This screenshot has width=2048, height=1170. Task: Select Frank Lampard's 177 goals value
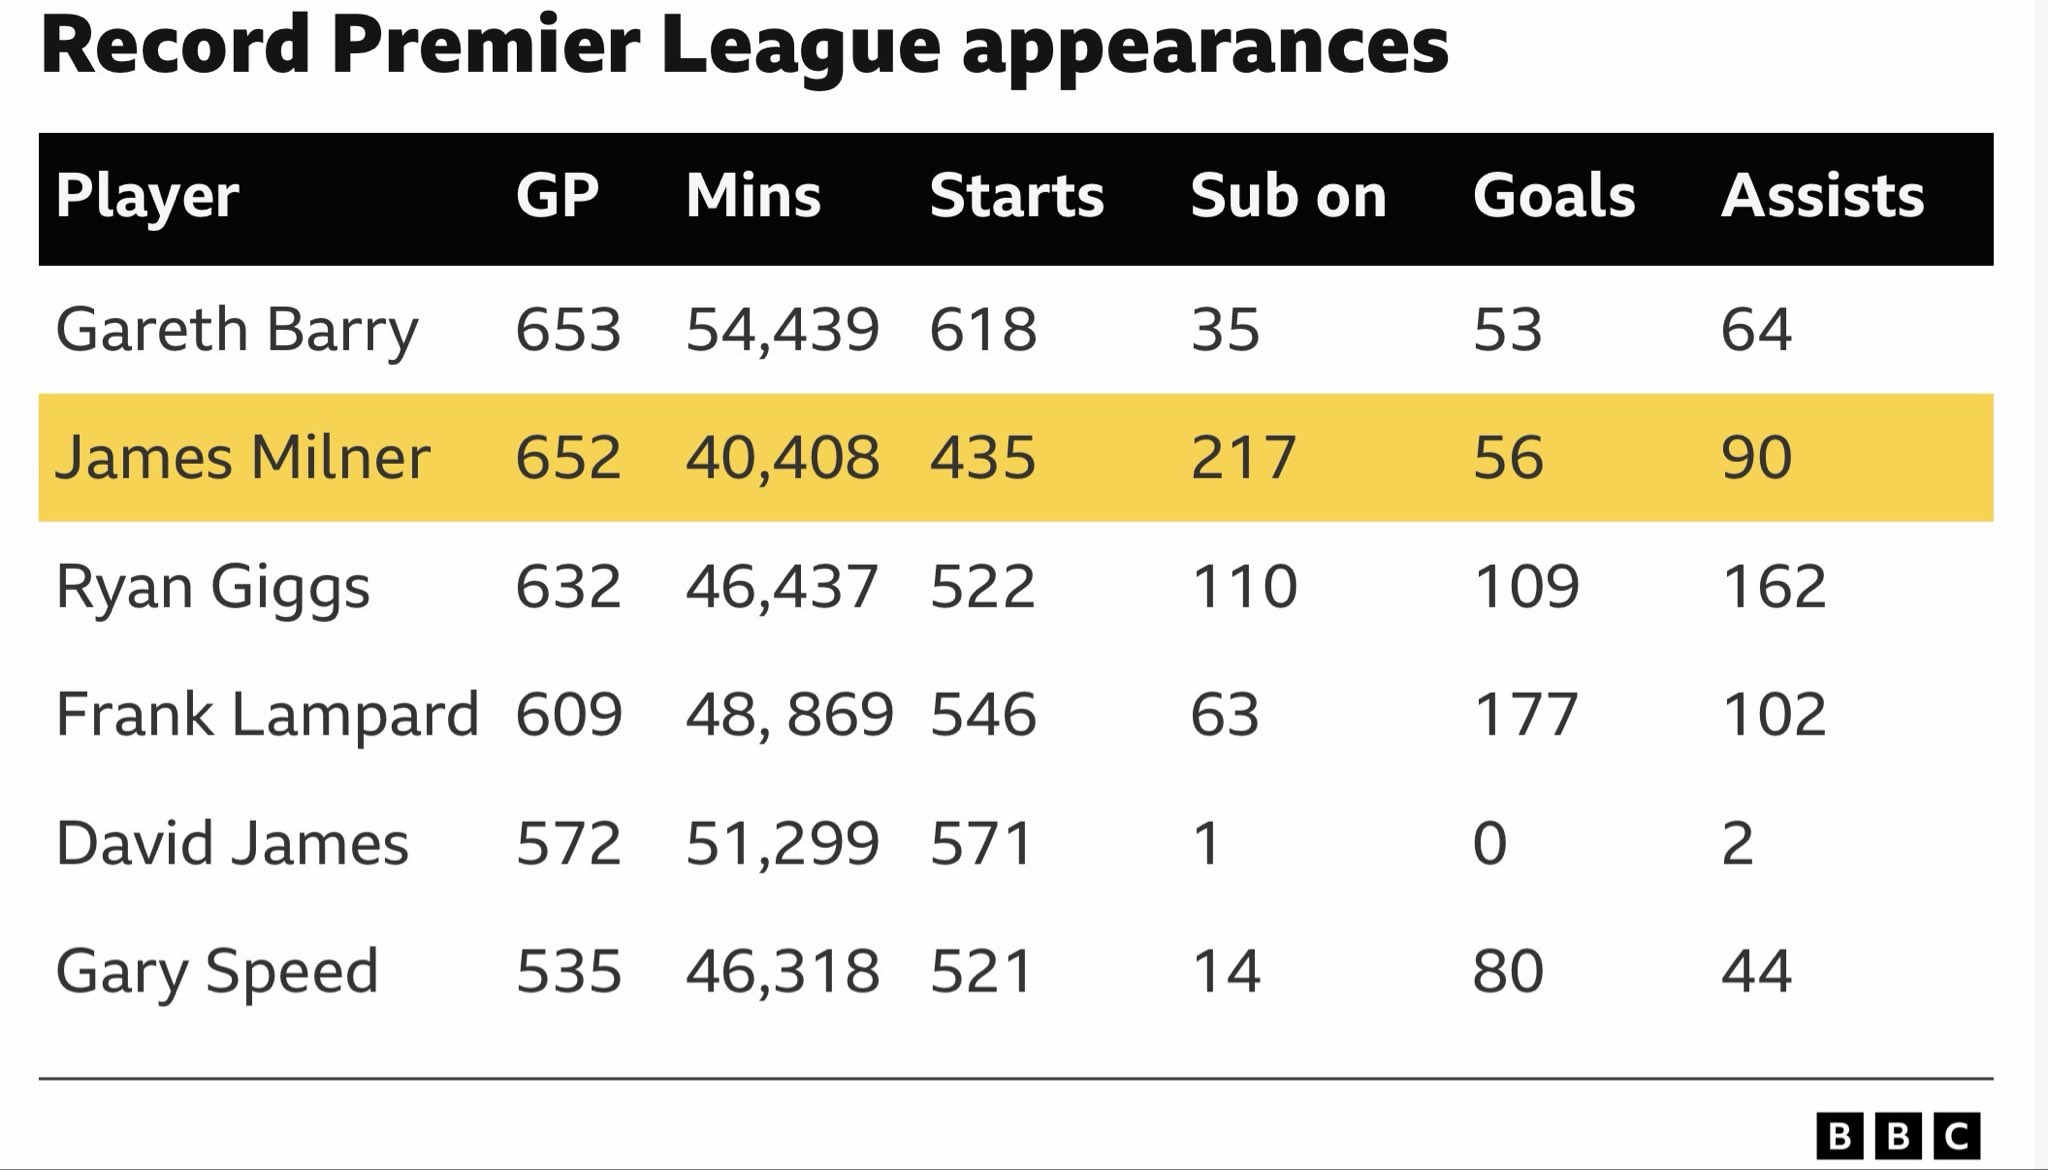point(1525,715)
